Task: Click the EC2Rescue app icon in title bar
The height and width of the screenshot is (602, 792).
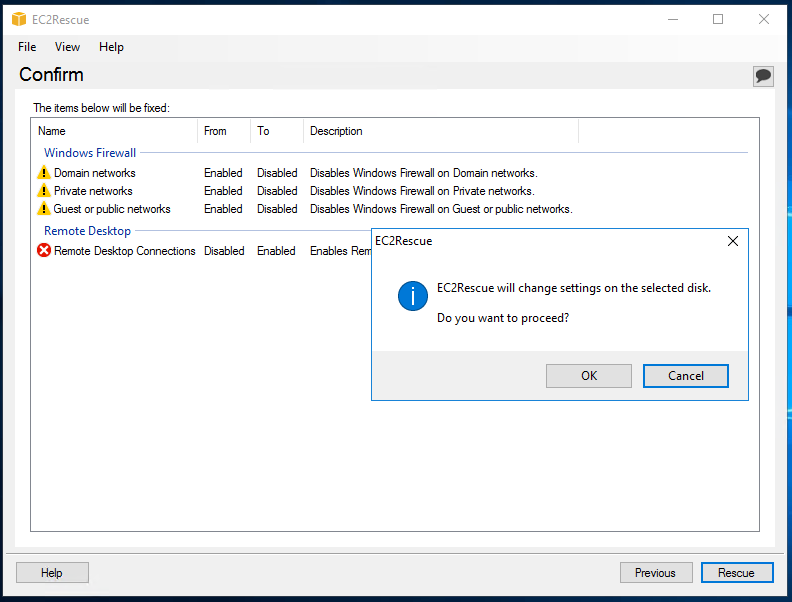Action: 19,19
